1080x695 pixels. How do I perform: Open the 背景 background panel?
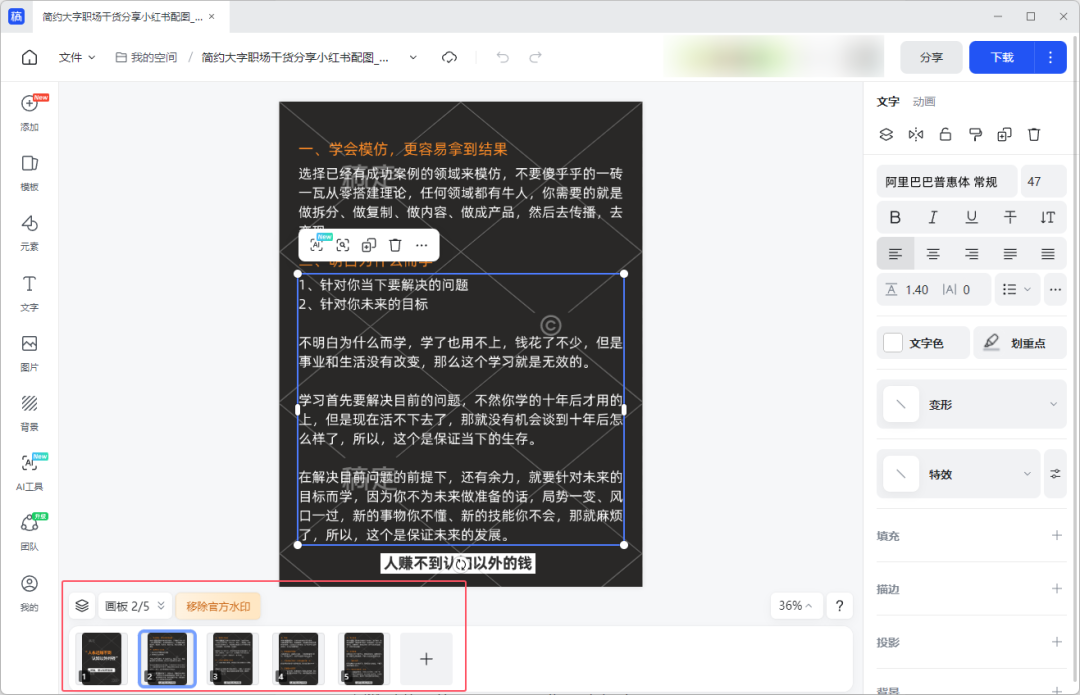point(29,413)
